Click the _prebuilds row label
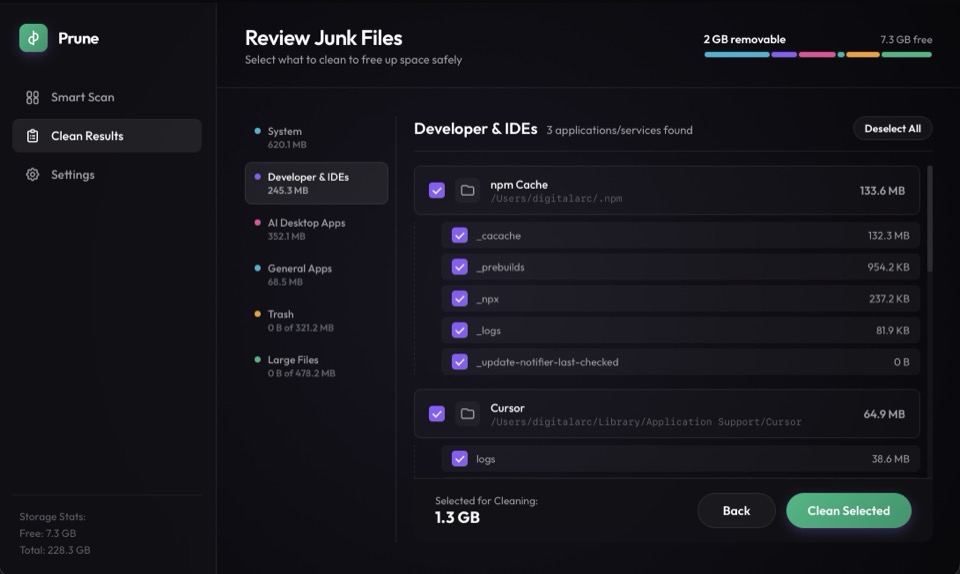 [500, 267]
